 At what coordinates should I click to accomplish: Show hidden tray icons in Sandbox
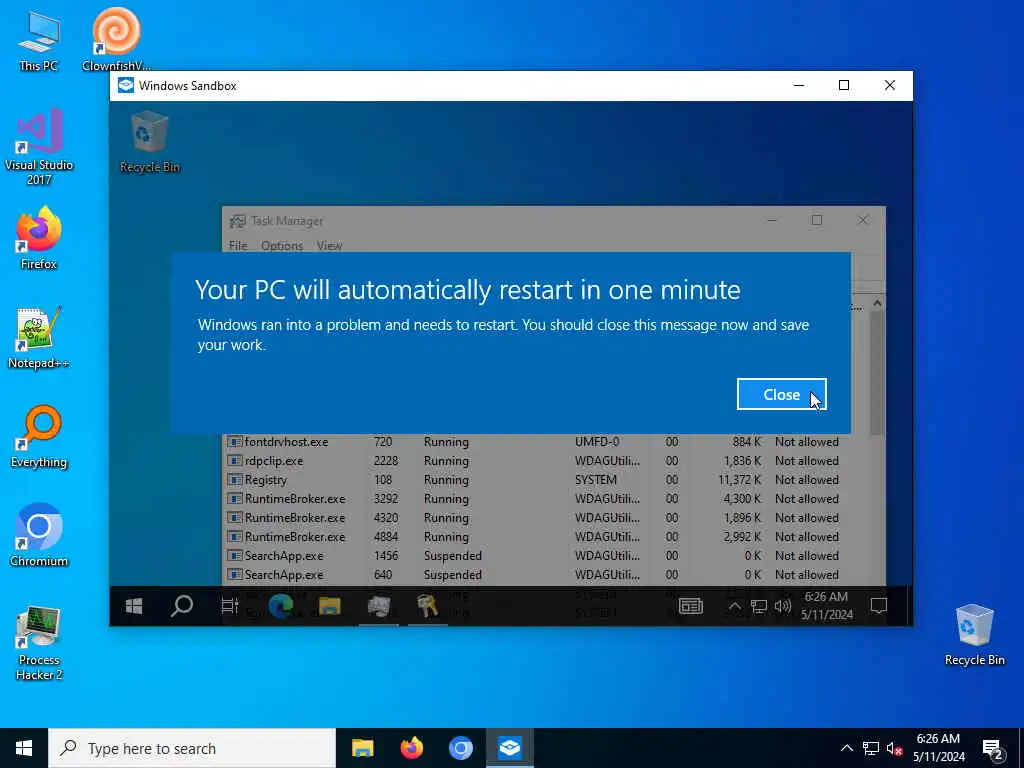[x=735, y=606]
